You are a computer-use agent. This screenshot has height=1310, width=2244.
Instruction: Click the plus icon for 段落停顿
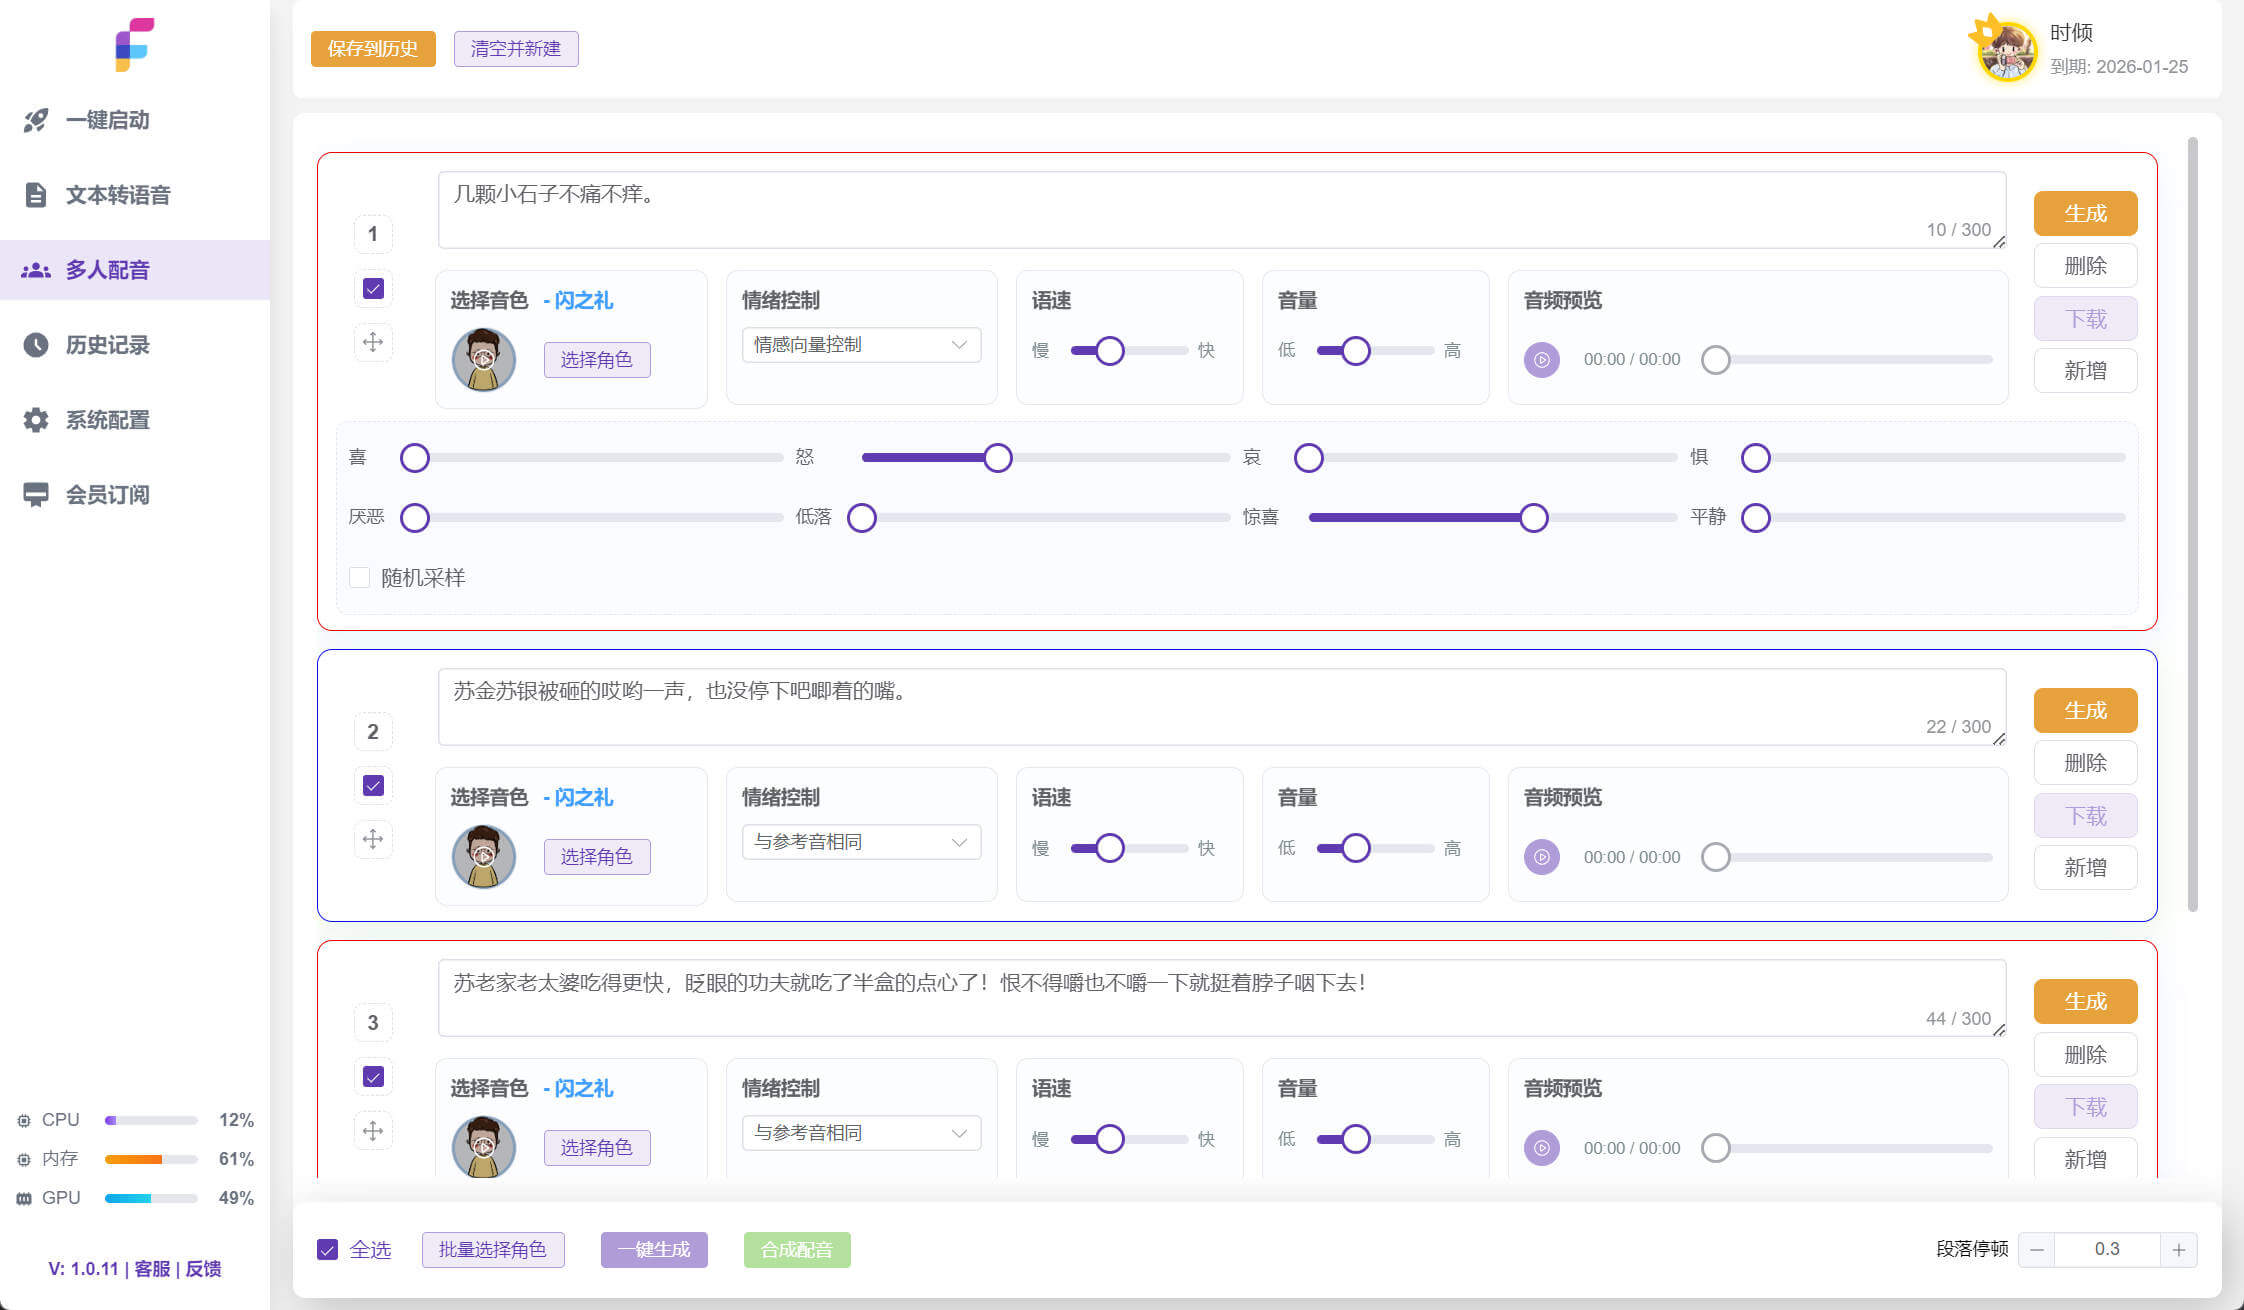[2178, 1249]
